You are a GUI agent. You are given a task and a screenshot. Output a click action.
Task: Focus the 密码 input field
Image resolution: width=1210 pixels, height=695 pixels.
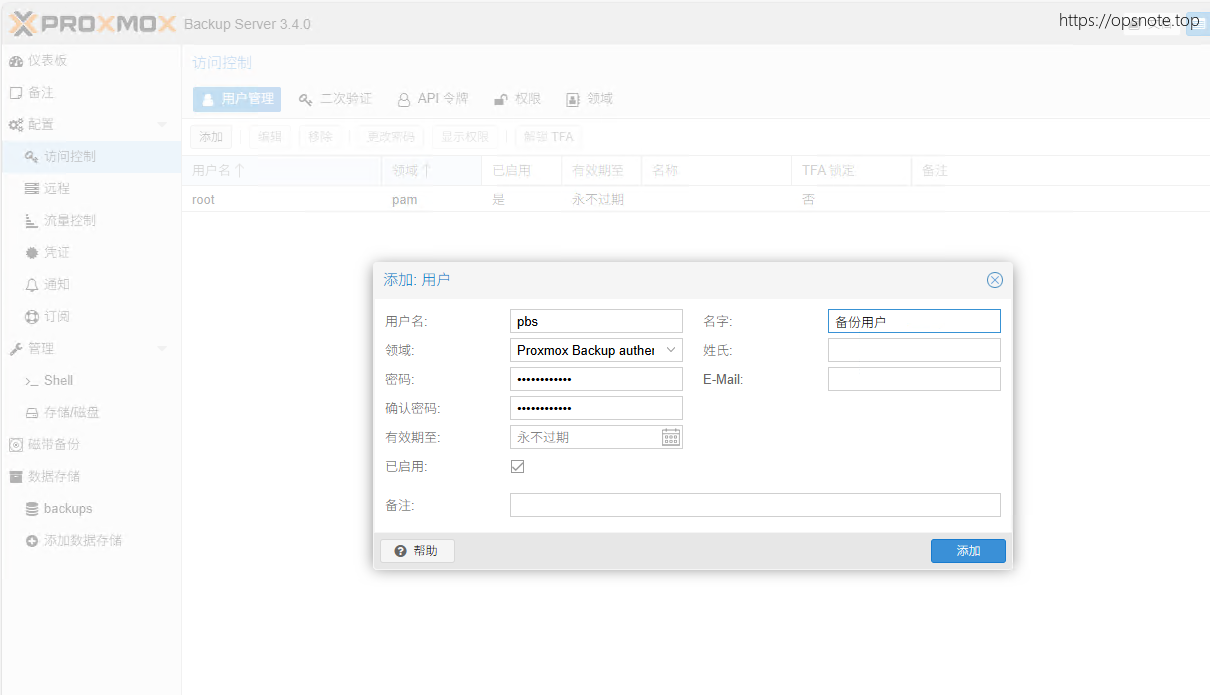point(596,379)
